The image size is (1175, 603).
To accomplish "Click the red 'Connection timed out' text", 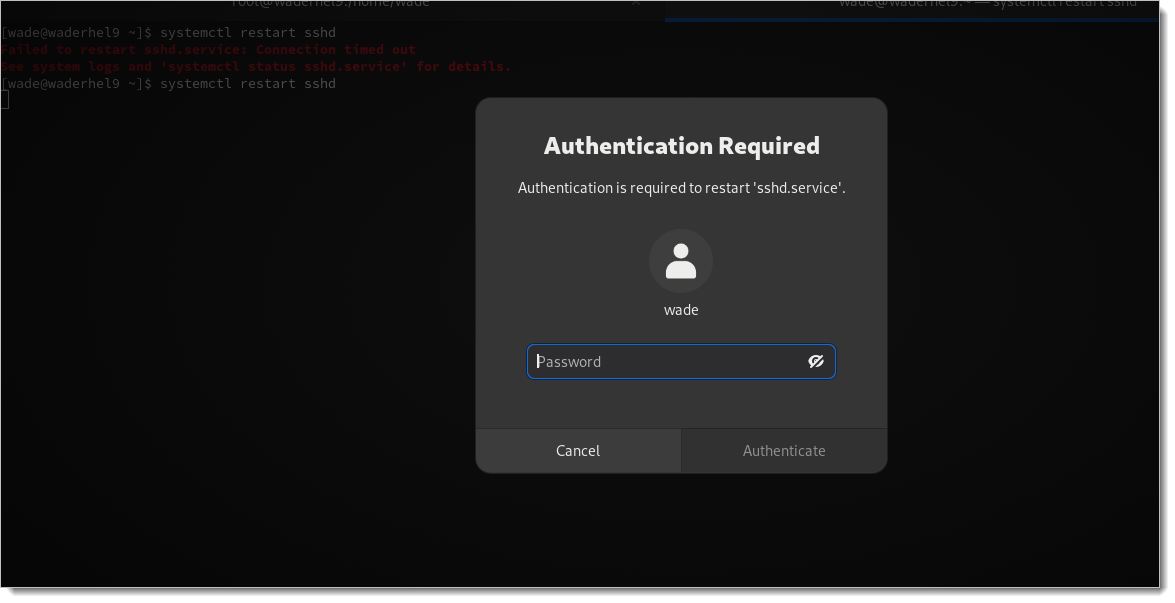I will [x=336, y=49].
